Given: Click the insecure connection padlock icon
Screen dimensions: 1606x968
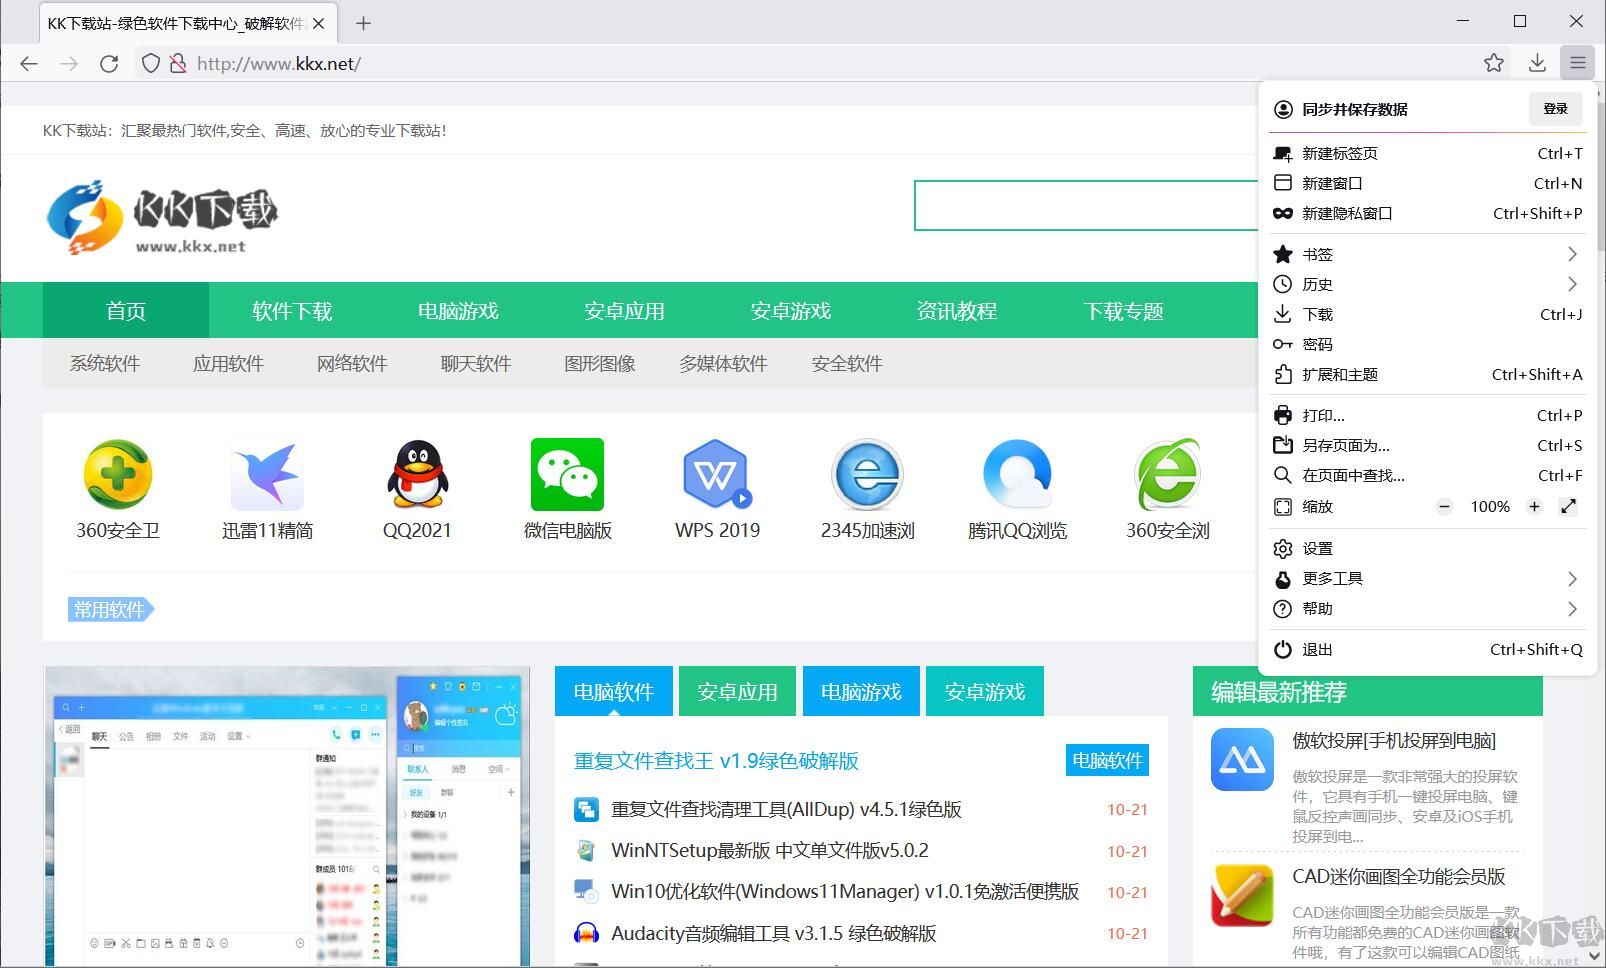Looking at the screenshot, I should pyautogui.click(x=178, y=64).
